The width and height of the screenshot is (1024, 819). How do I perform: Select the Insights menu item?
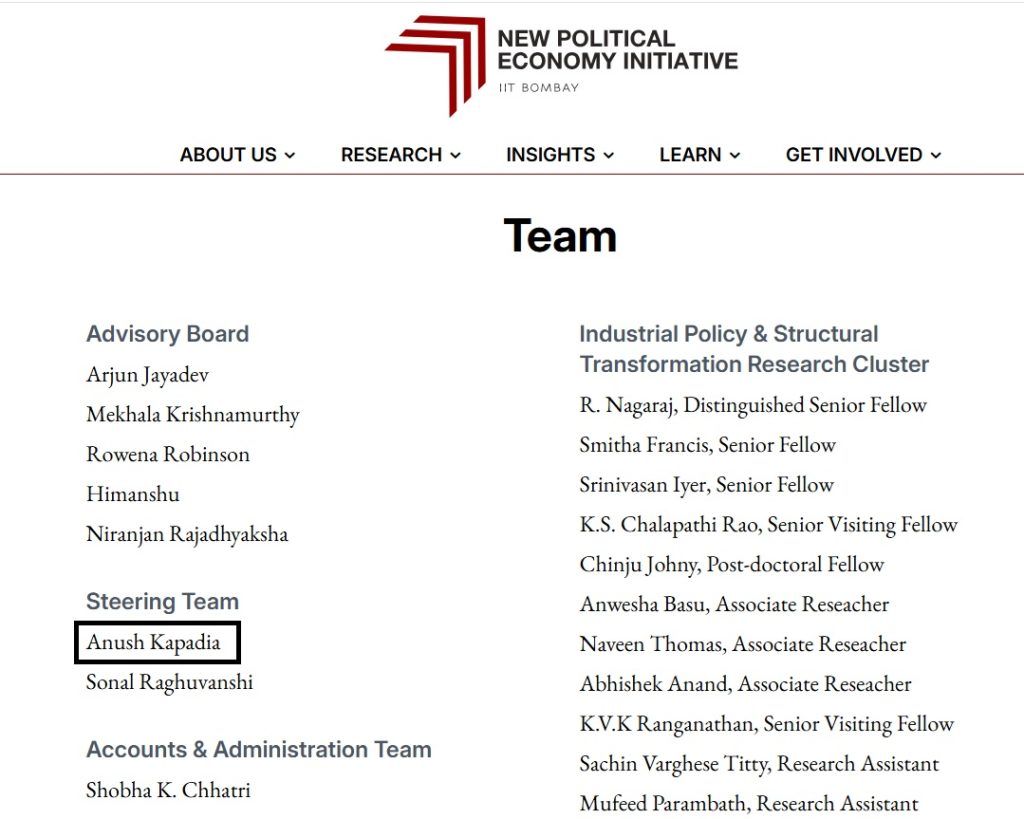tap(550, 155)
